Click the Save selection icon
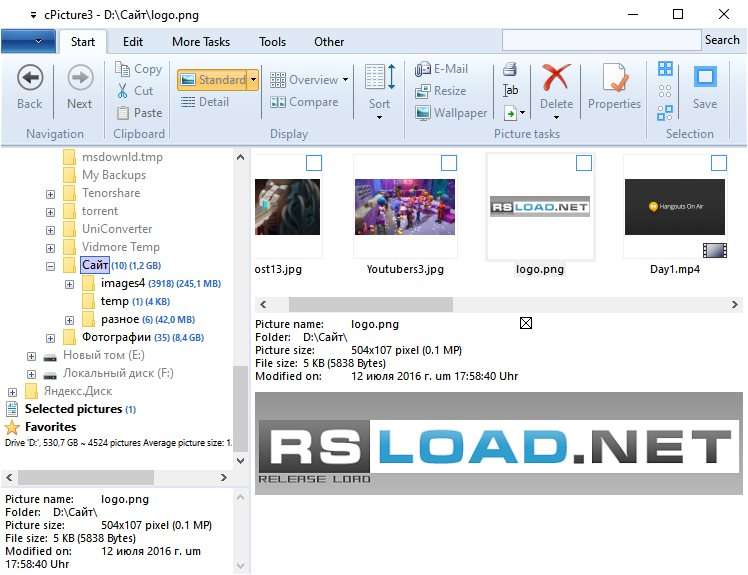Image resolution: width=748 pixels, height=575 pixels. point(705,77)
